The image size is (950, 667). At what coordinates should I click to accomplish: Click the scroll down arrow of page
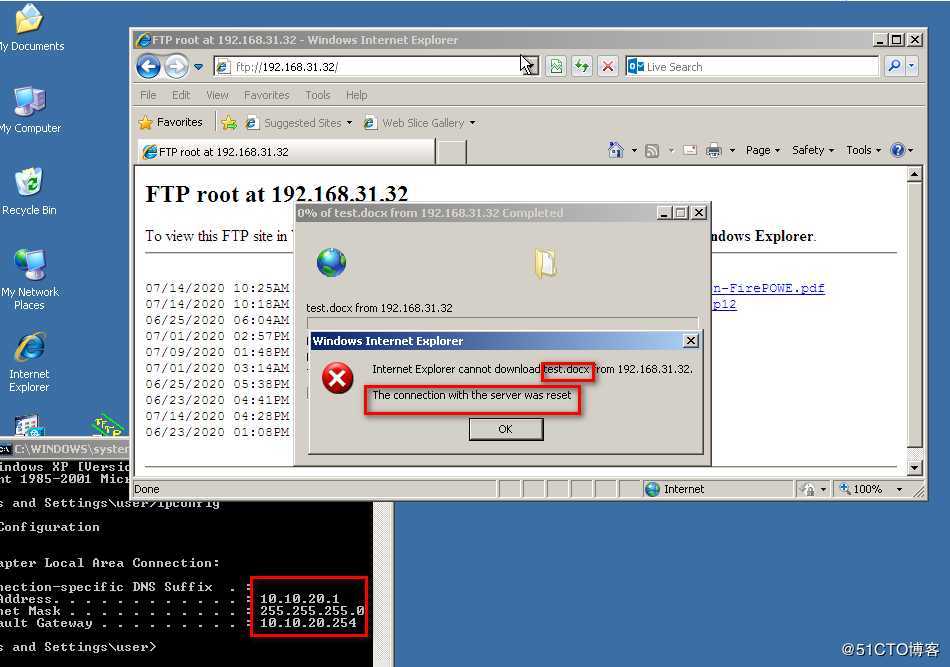click(914, 468)
